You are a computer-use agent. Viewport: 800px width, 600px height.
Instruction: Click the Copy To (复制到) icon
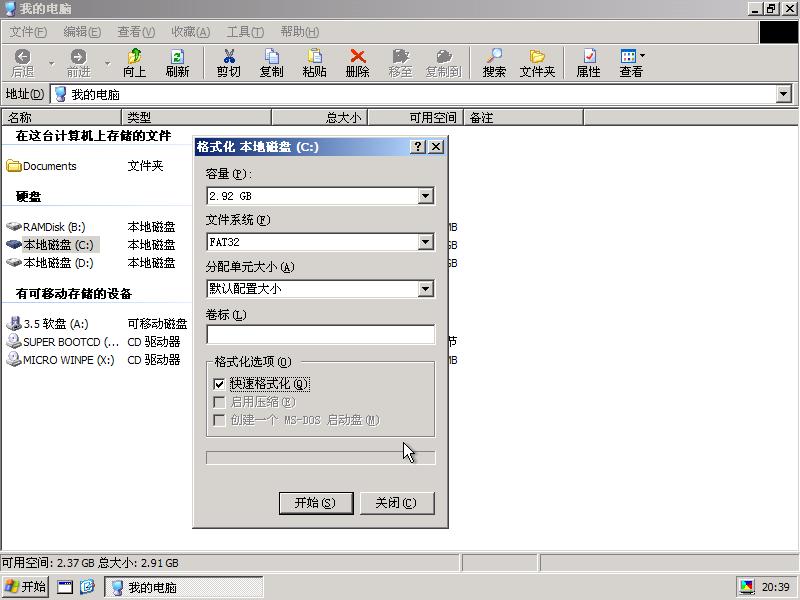(444, 56)
